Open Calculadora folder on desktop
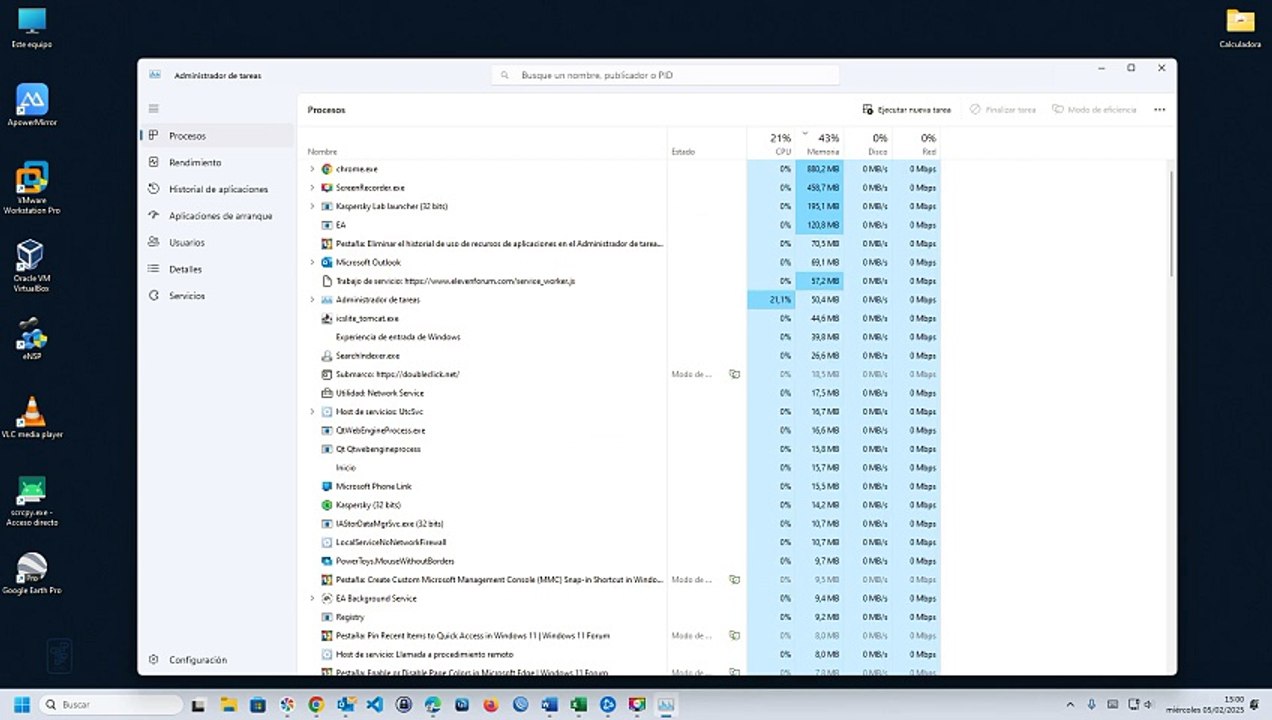 tap(1240, 28)
